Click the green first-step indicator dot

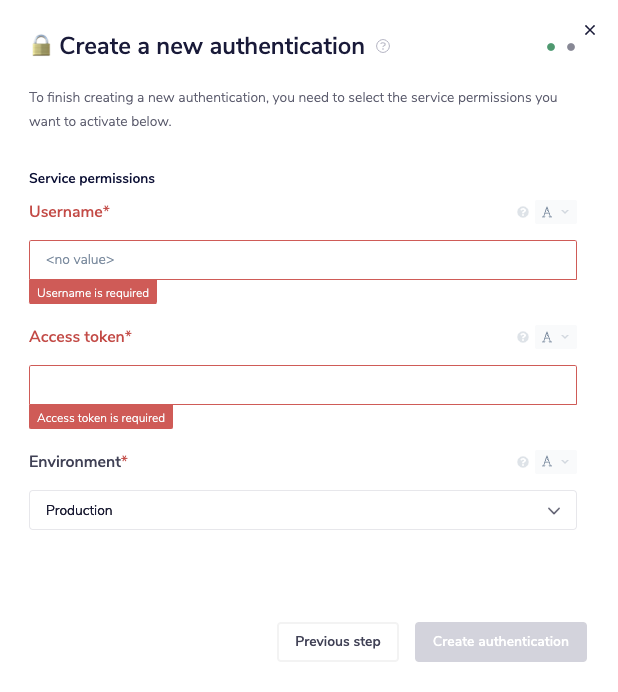click(551, 47)
